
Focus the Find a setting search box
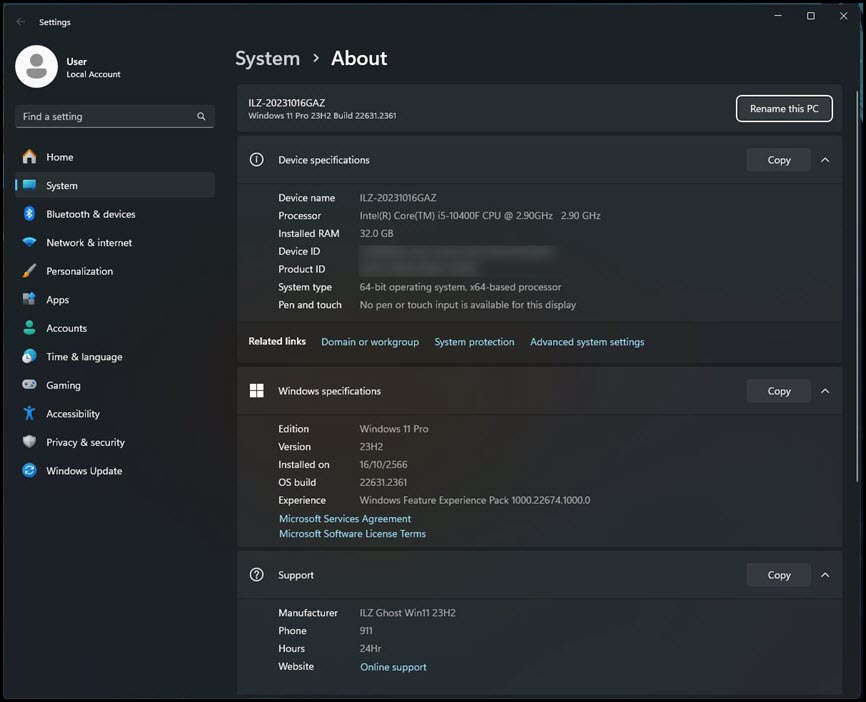pos(115,117)
